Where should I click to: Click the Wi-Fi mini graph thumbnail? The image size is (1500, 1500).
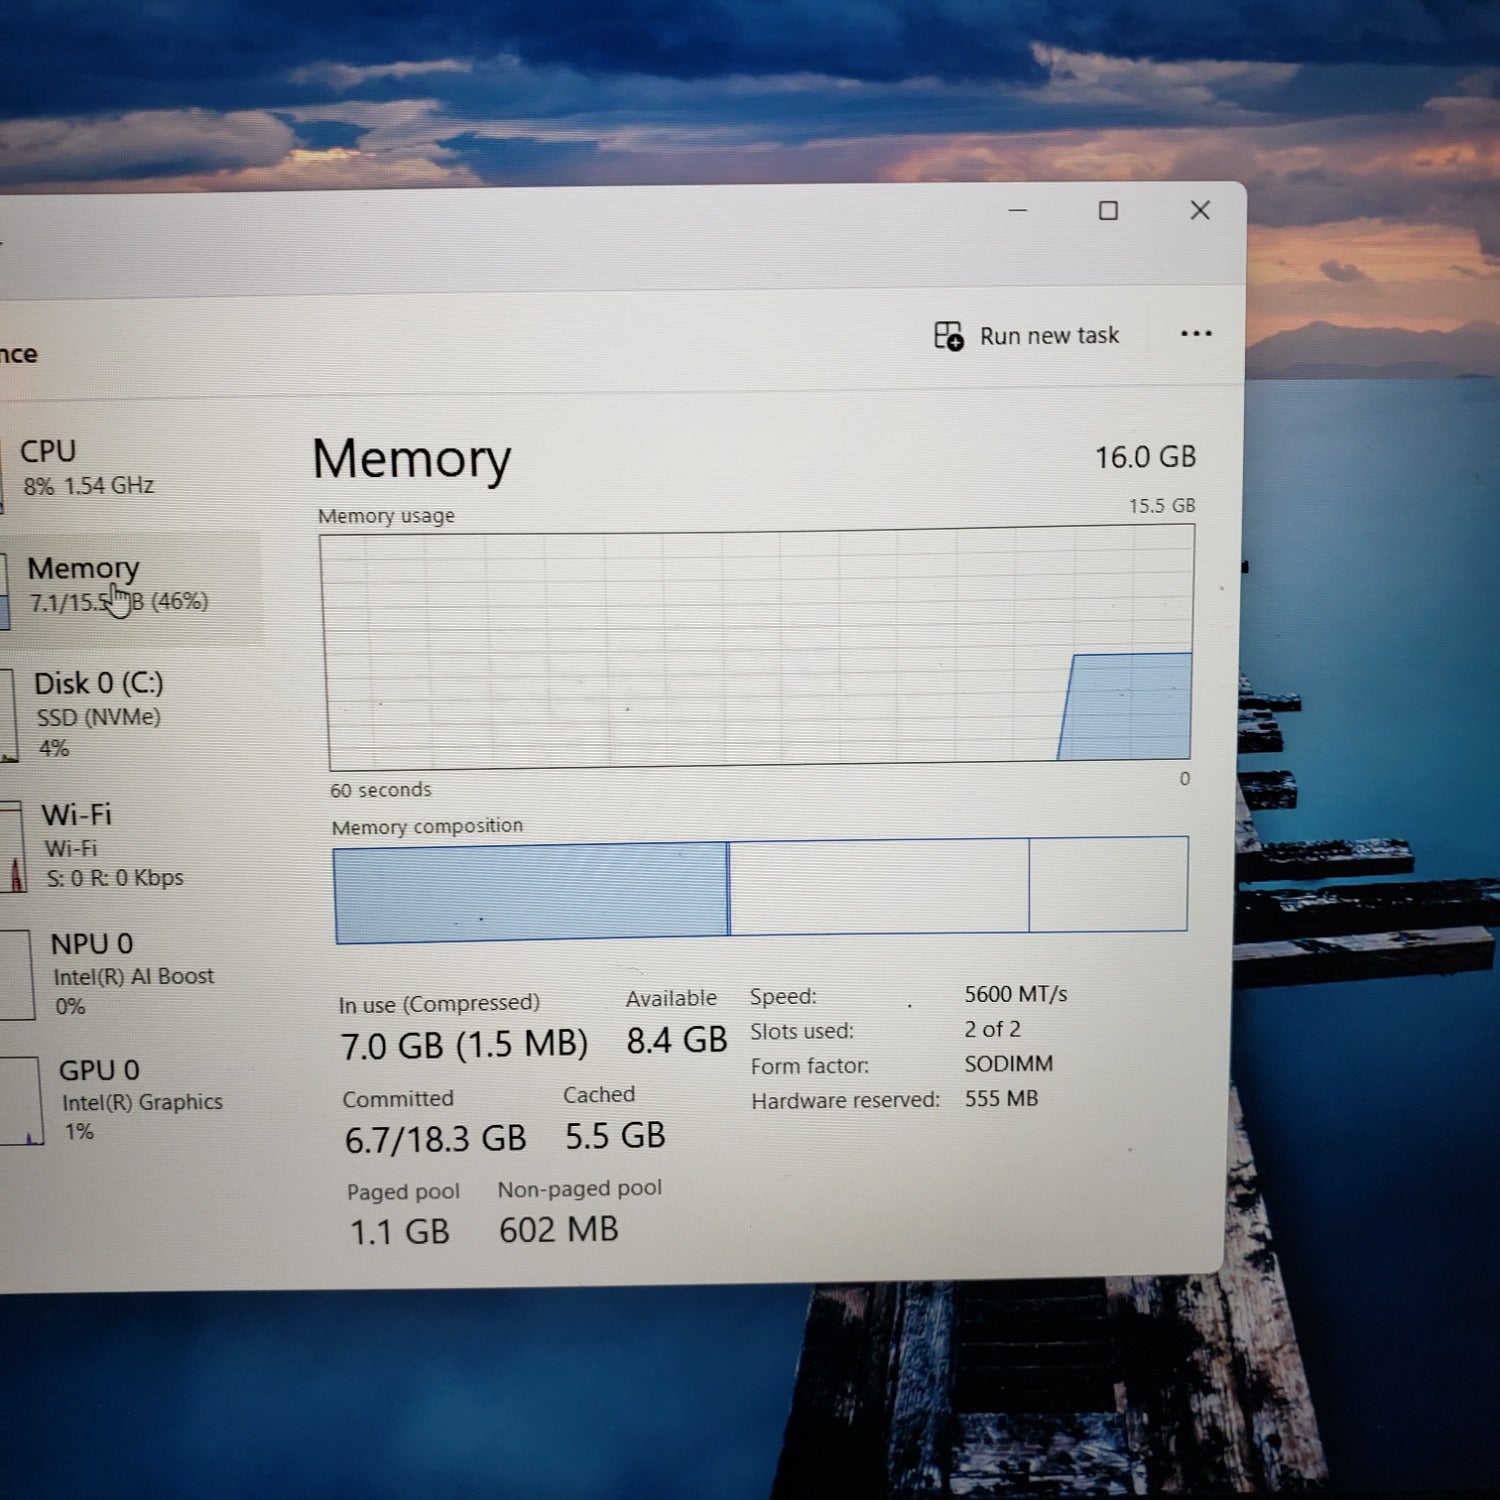tap(14, 846)
